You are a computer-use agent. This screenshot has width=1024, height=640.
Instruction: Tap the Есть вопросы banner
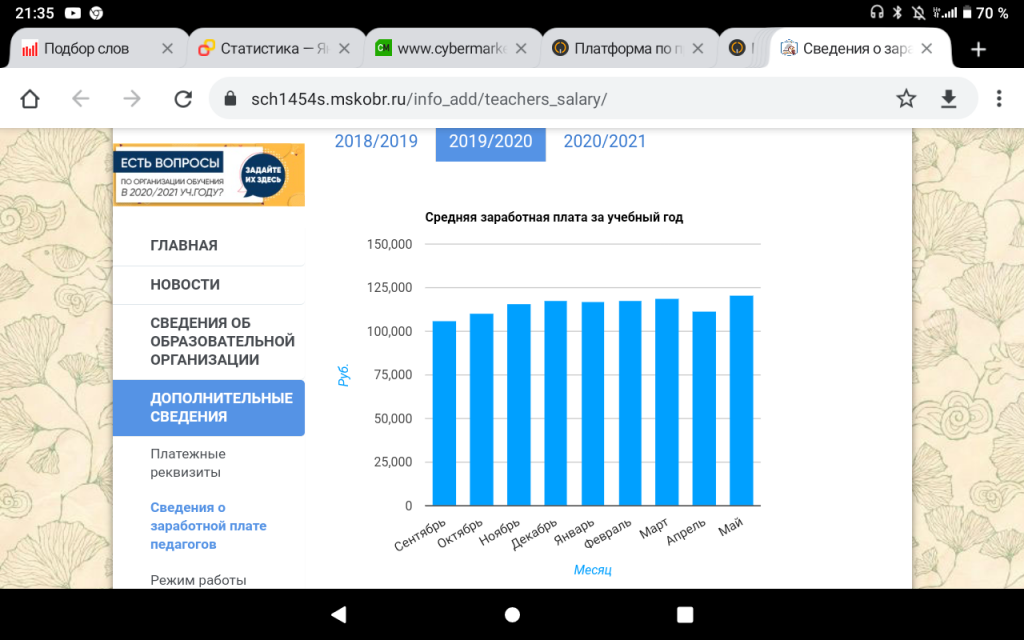(209, 175)
